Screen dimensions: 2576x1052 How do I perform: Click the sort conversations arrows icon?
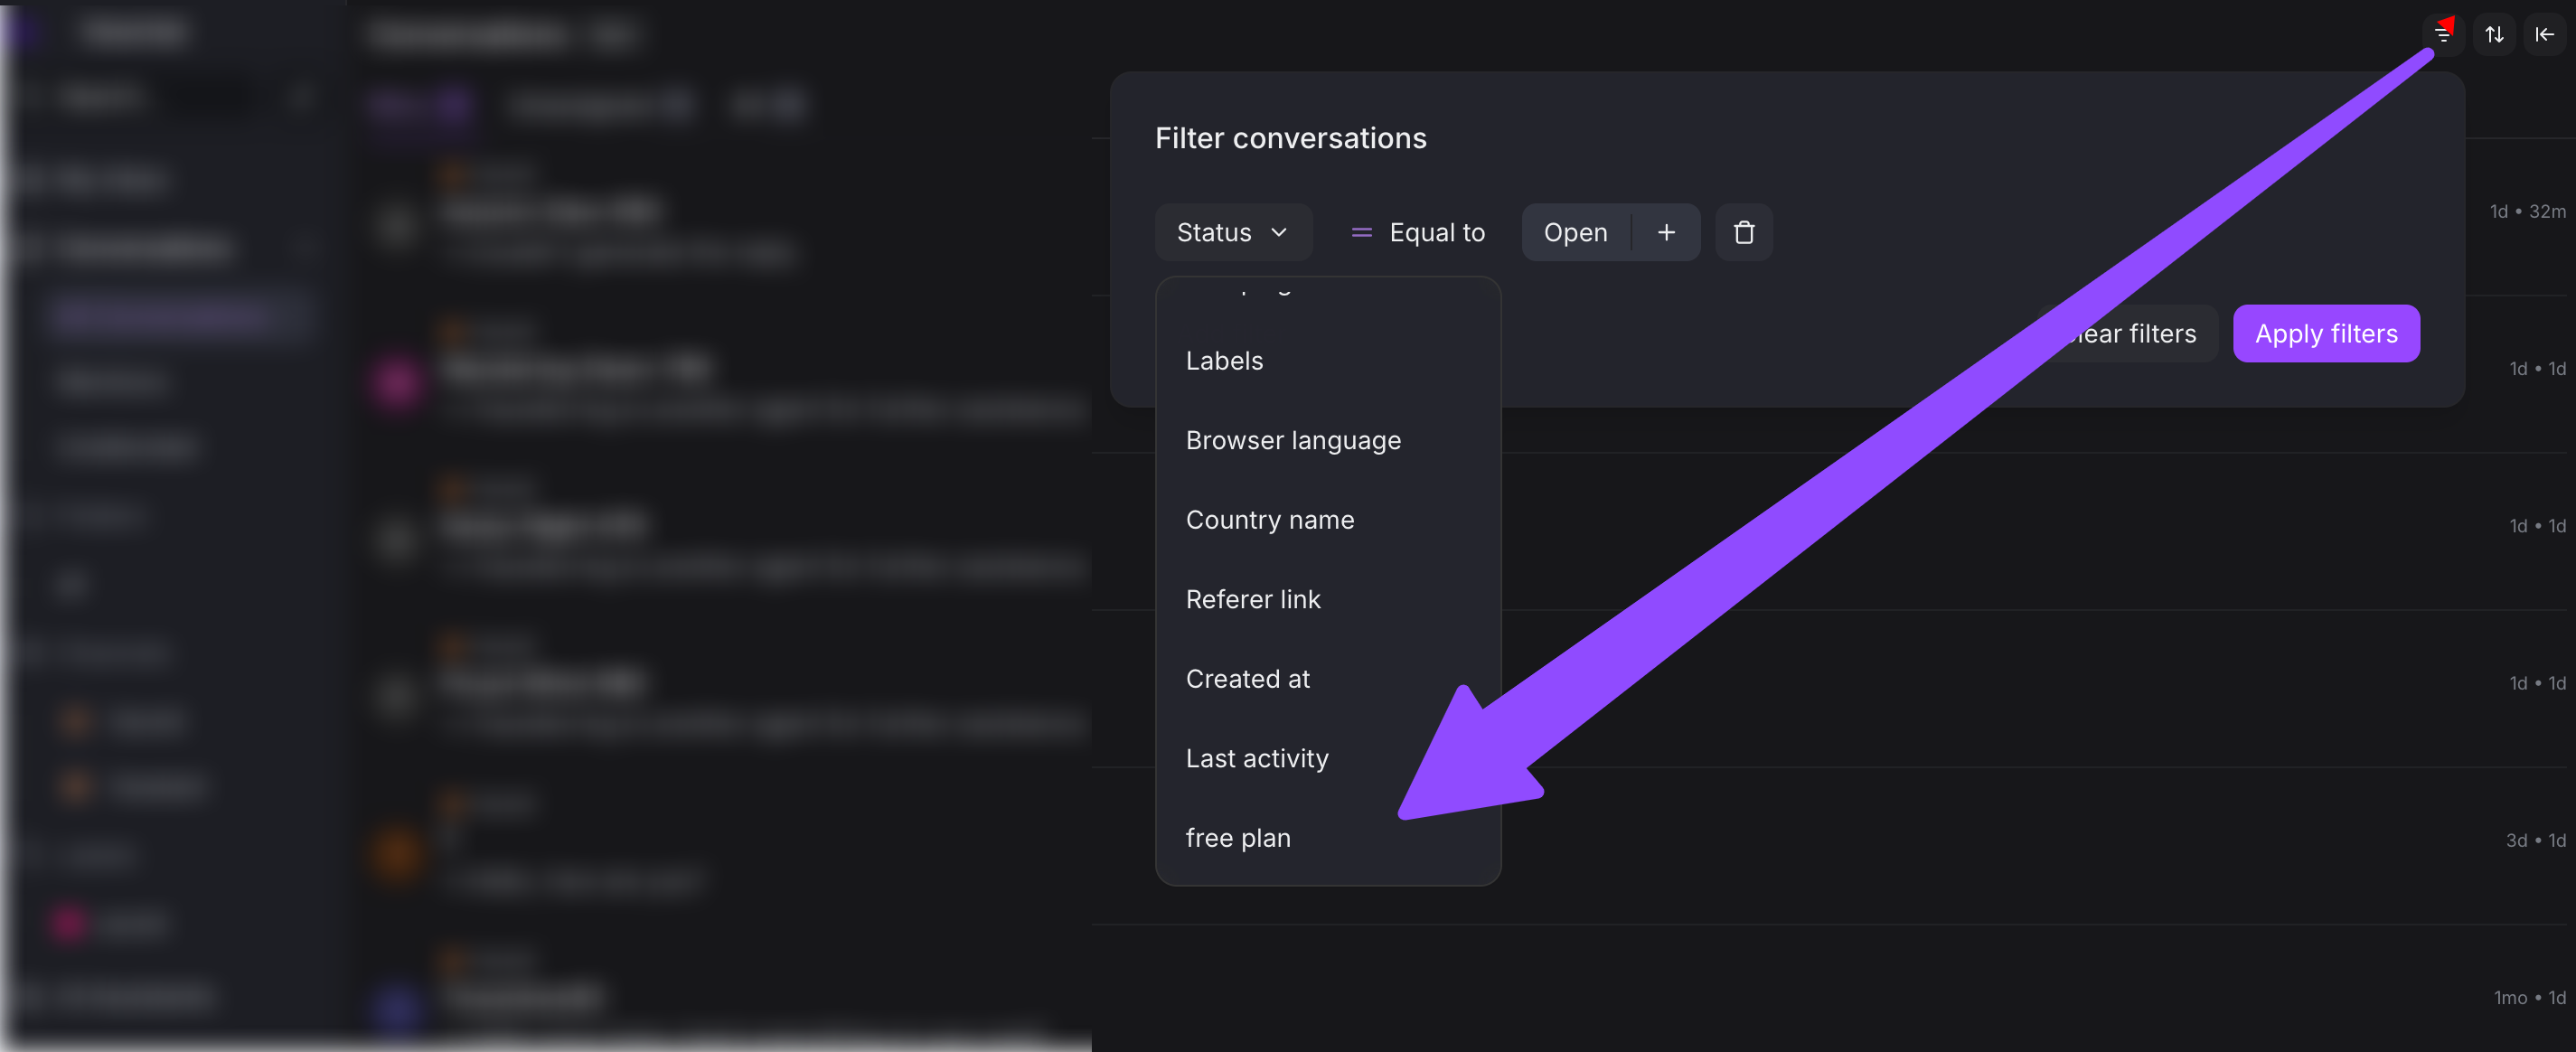2494,35
